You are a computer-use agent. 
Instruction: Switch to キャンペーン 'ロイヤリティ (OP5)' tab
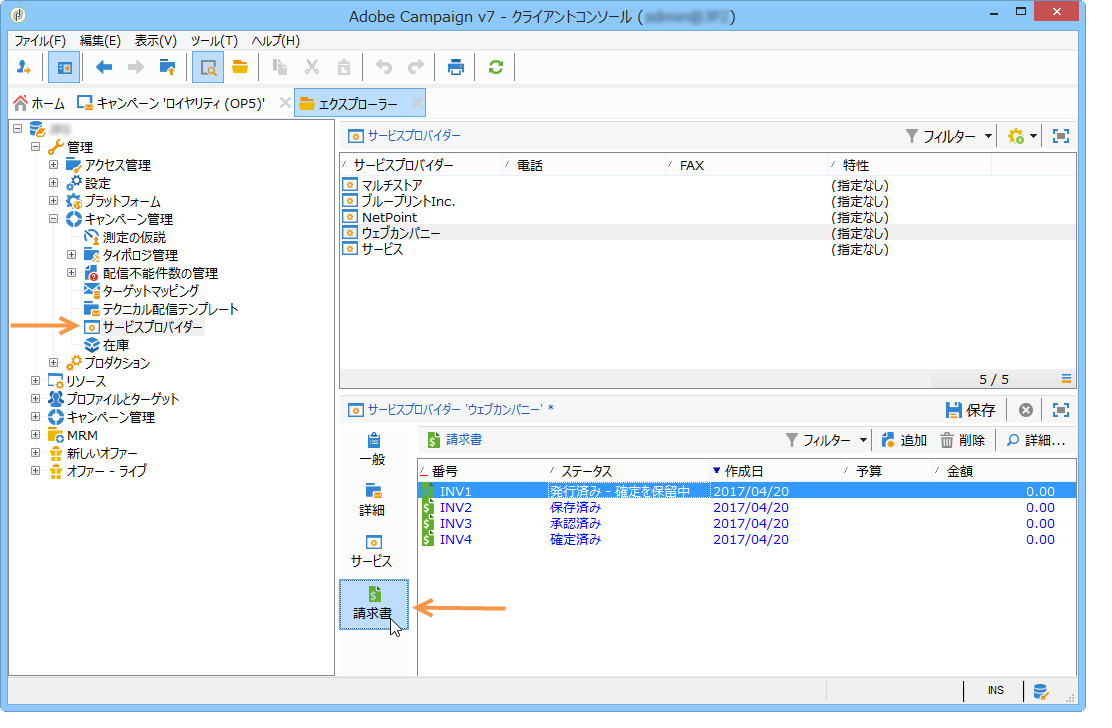(171, 103)
